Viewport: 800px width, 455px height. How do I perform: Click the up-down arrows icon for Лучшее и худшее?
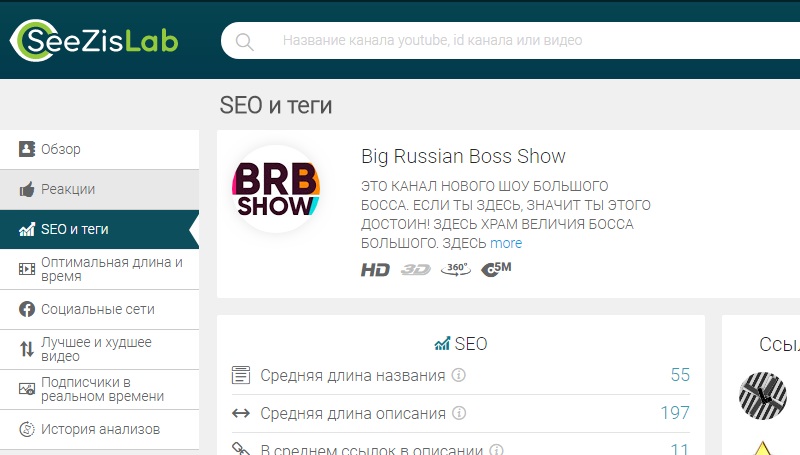coord(27,349)
